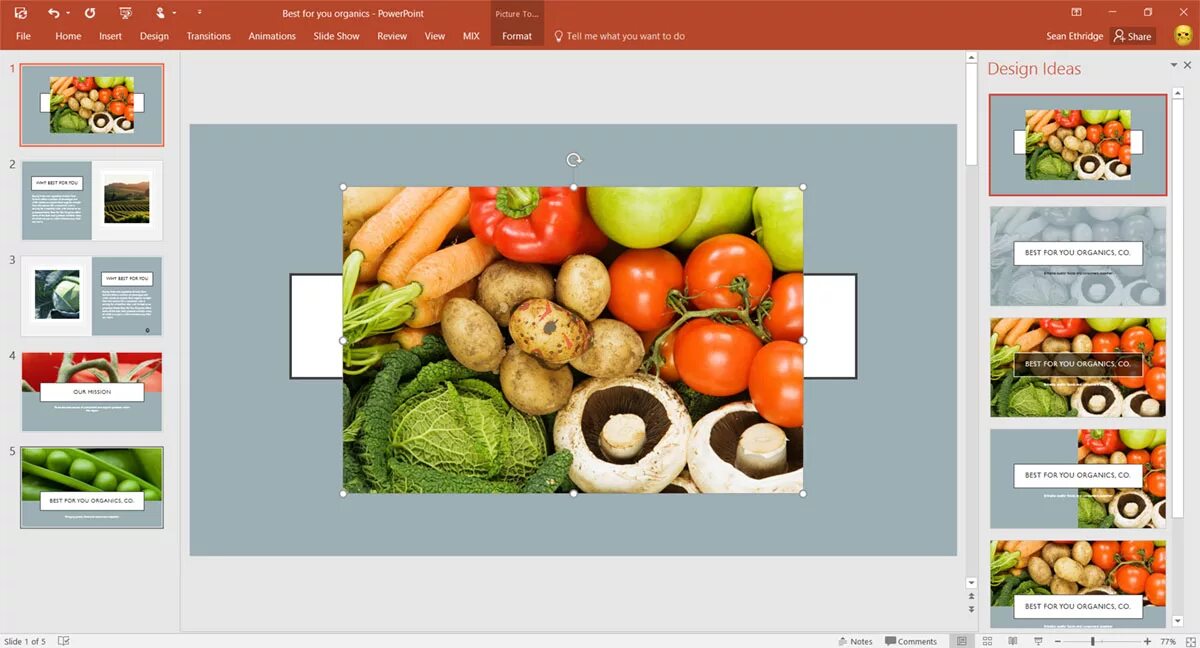The height and width of the screenshot is (648, 1200).
Task: Click the Tell me what you want to do box
Action: [620, 36]
